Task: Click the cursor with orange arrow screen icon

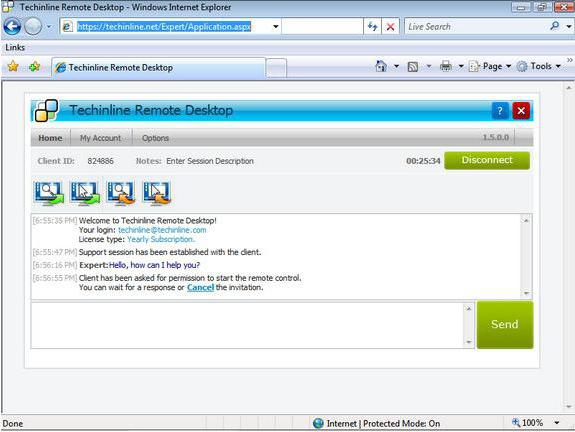Action: [x=157, y=192]
